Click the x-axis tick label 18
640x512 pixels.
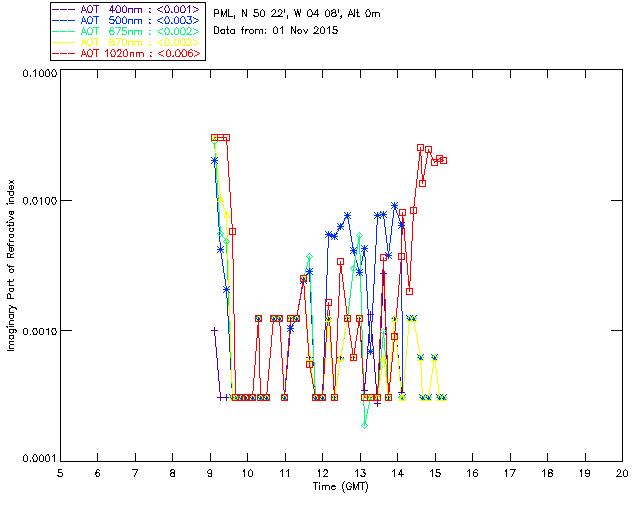coord(547,473)
